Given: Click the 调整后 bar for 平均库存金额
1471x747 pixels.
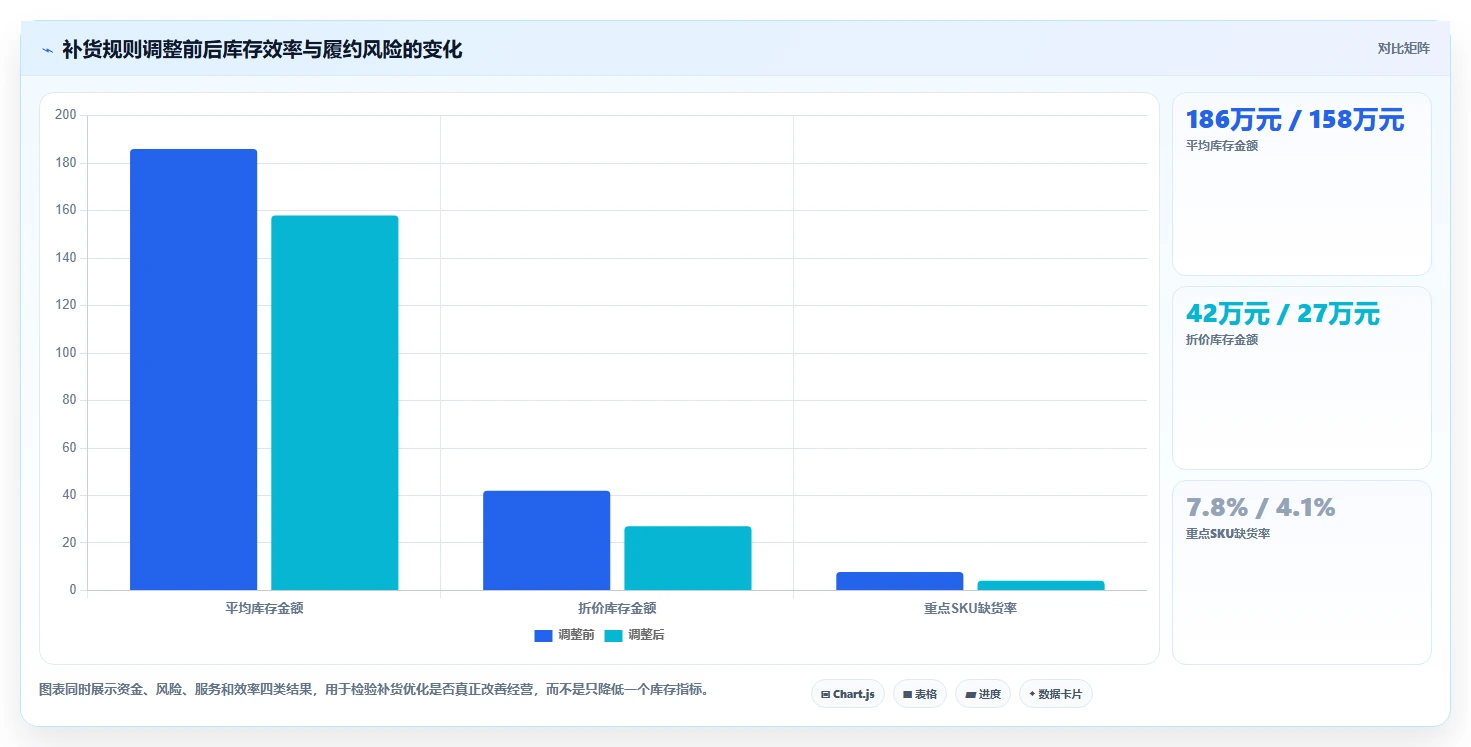Looking at the screenshot, I should tap(334, 403).
